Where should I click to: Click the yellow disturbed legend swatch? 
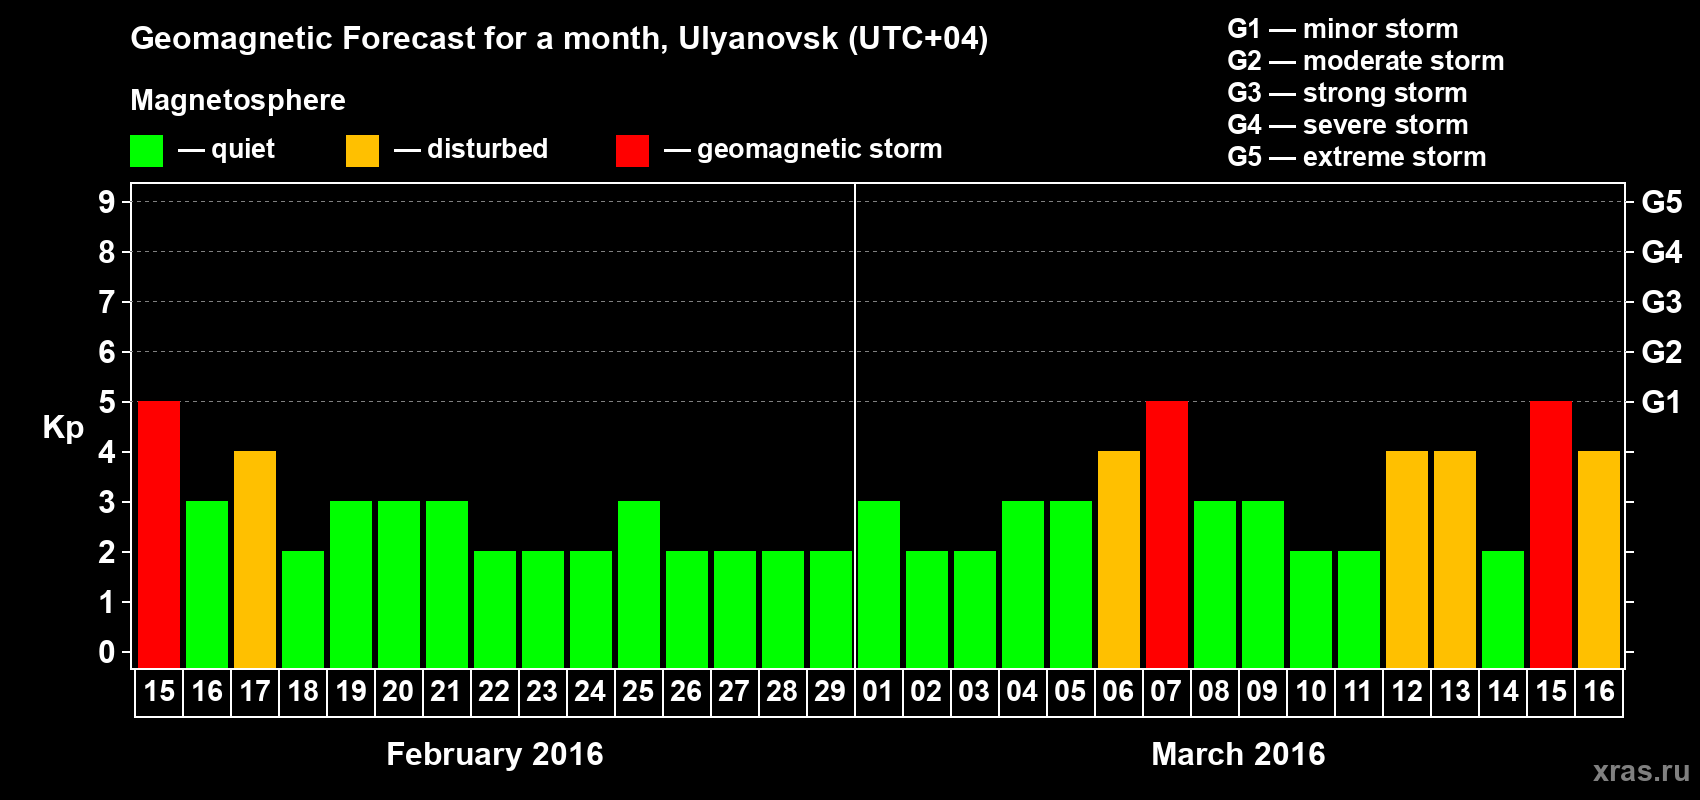click(x=362, y=151)
